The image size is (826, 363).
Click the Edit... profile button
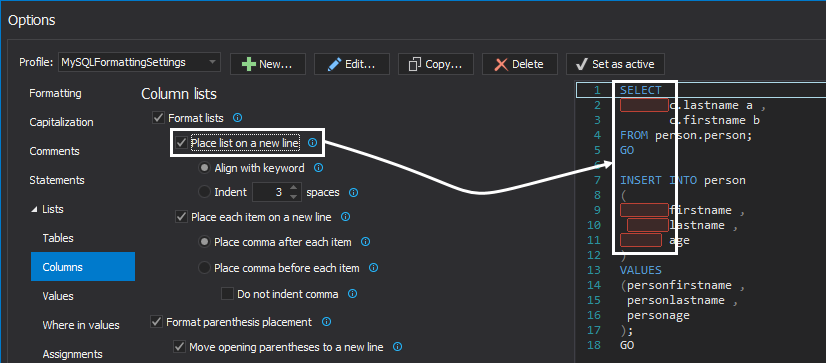[352, 64]
